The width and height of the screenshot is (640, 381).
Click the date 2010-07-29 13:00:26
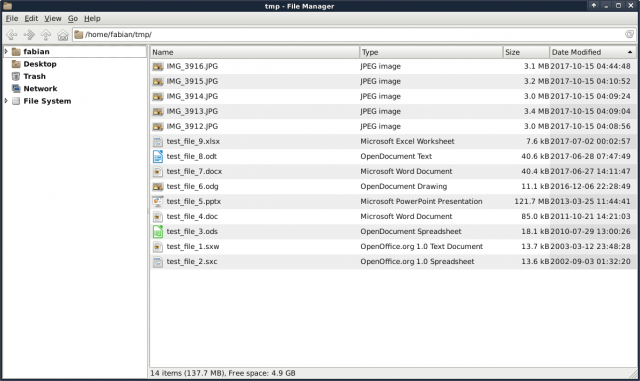pyautogui.click(x=590, y=232)
